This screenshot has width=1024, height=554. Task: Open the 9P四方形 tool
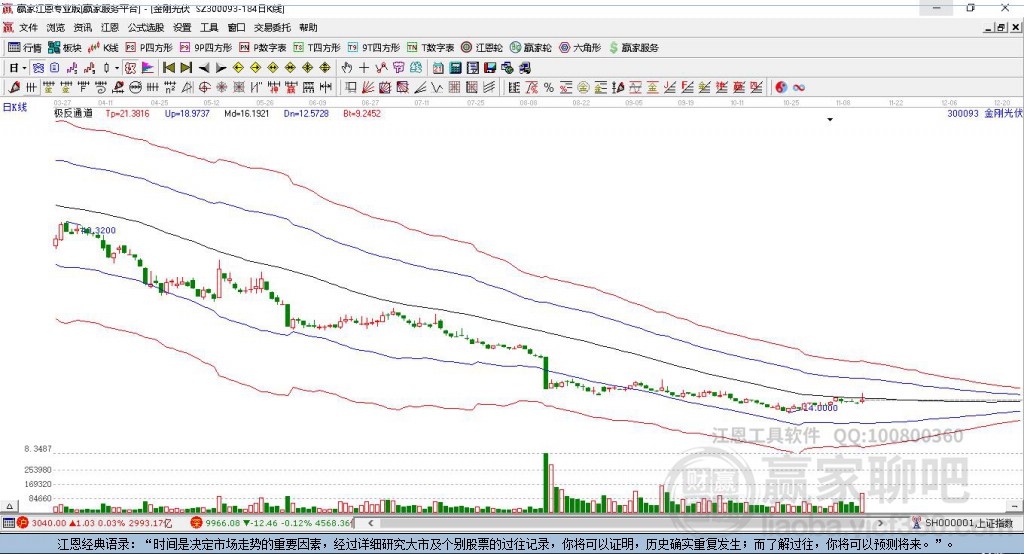click(x=206, y=48)
